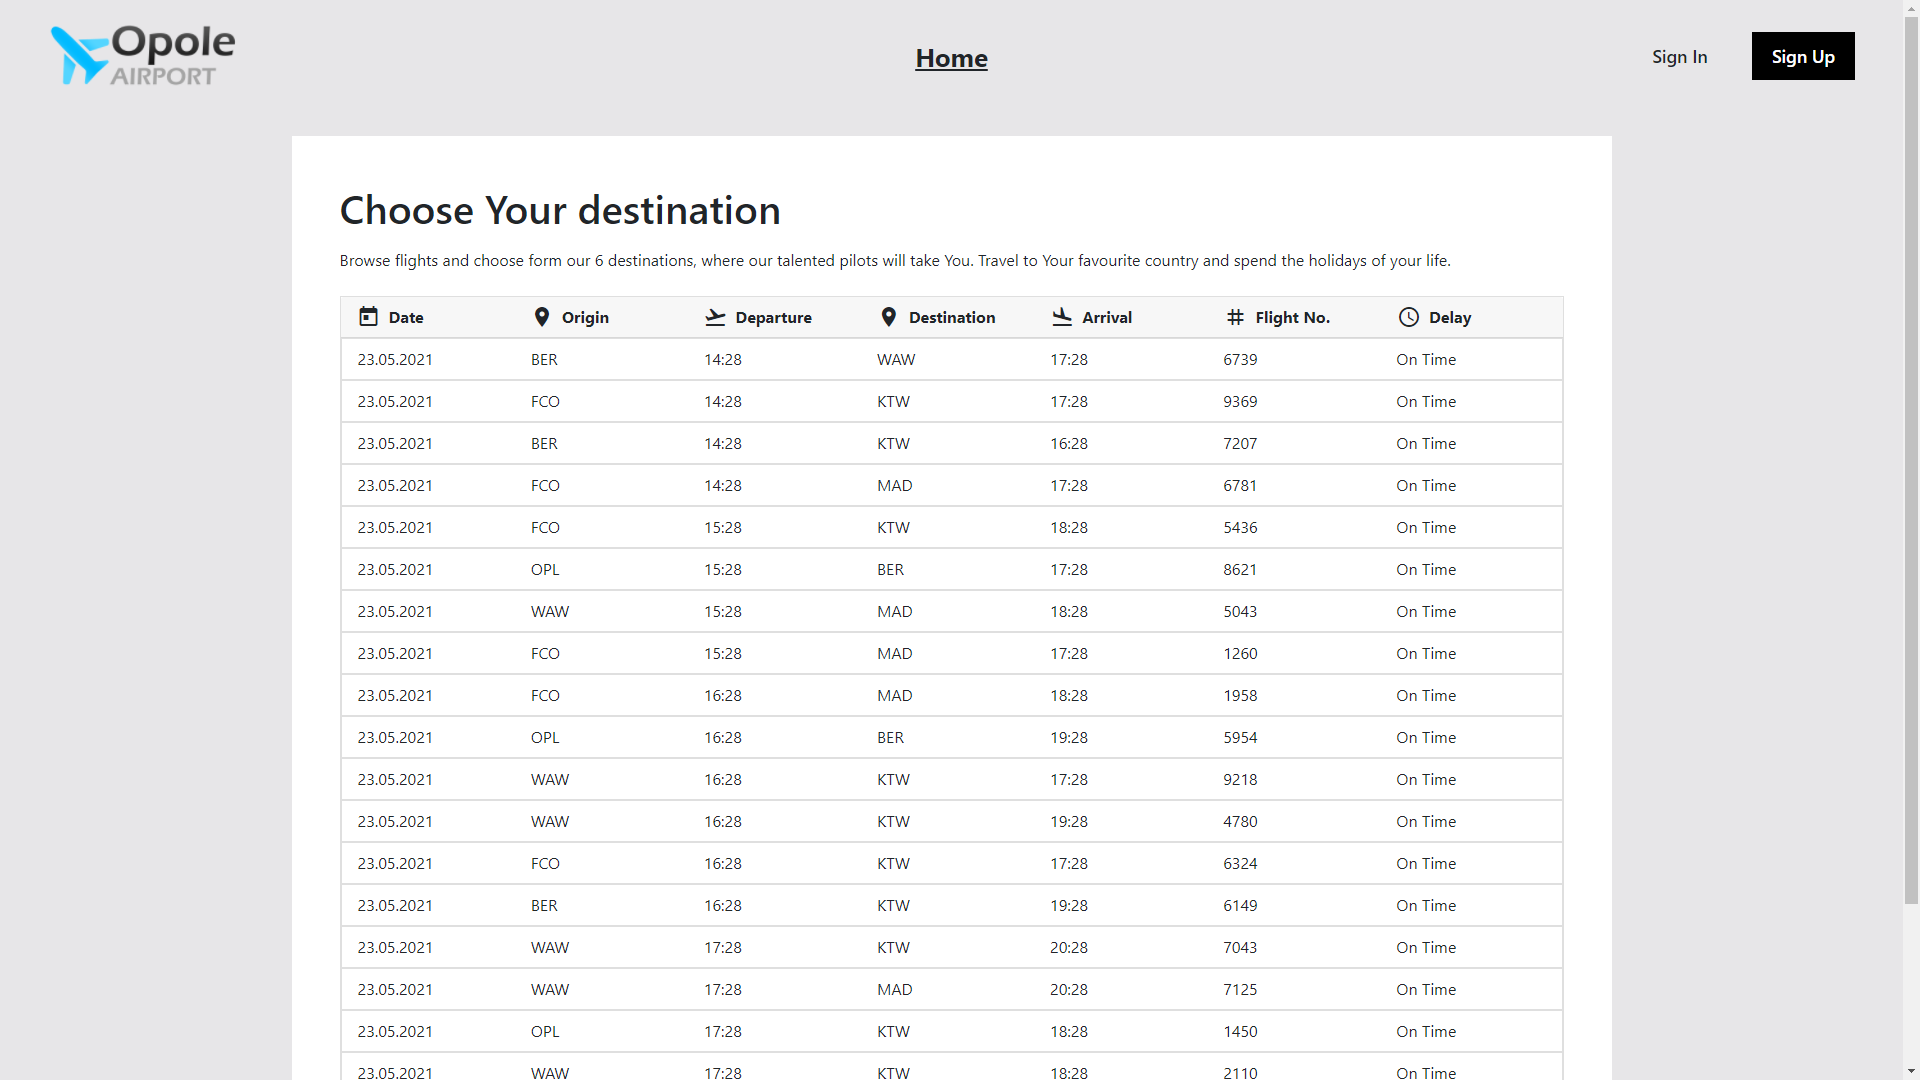Click the BER to KTW flight numbered 7207
This screenshot has height=1080, width=1920.
pyautogui.click(x=950, y=443)
